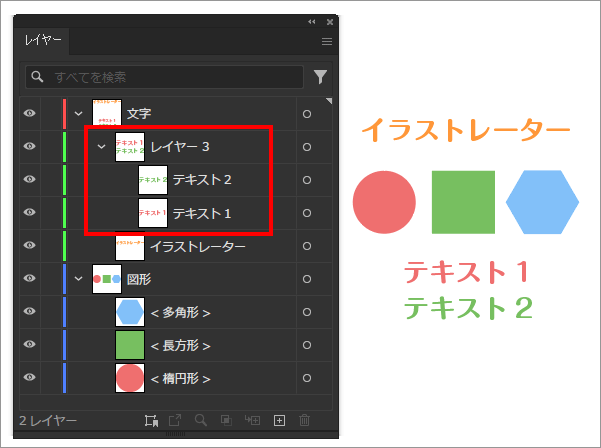Click the blue hexagon on the artboard
This screenshot has height=448, width=601.
(x=542, y=202)
